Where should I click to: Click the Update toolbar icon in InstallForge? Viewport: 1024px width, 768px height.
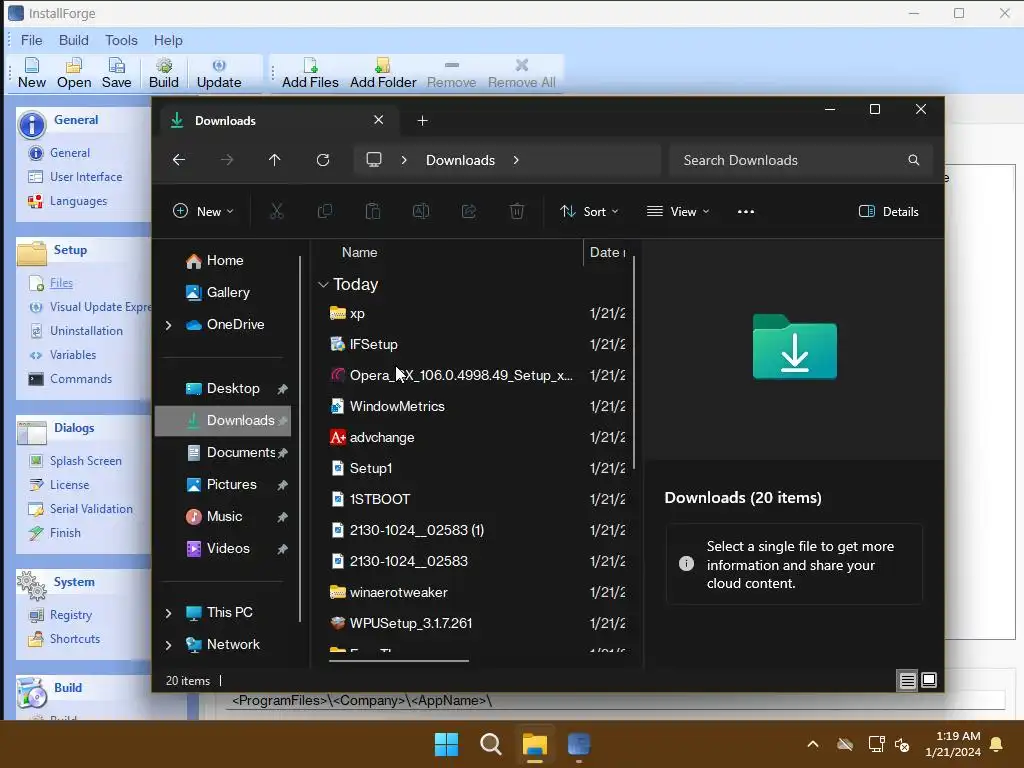tap(219, 72)
